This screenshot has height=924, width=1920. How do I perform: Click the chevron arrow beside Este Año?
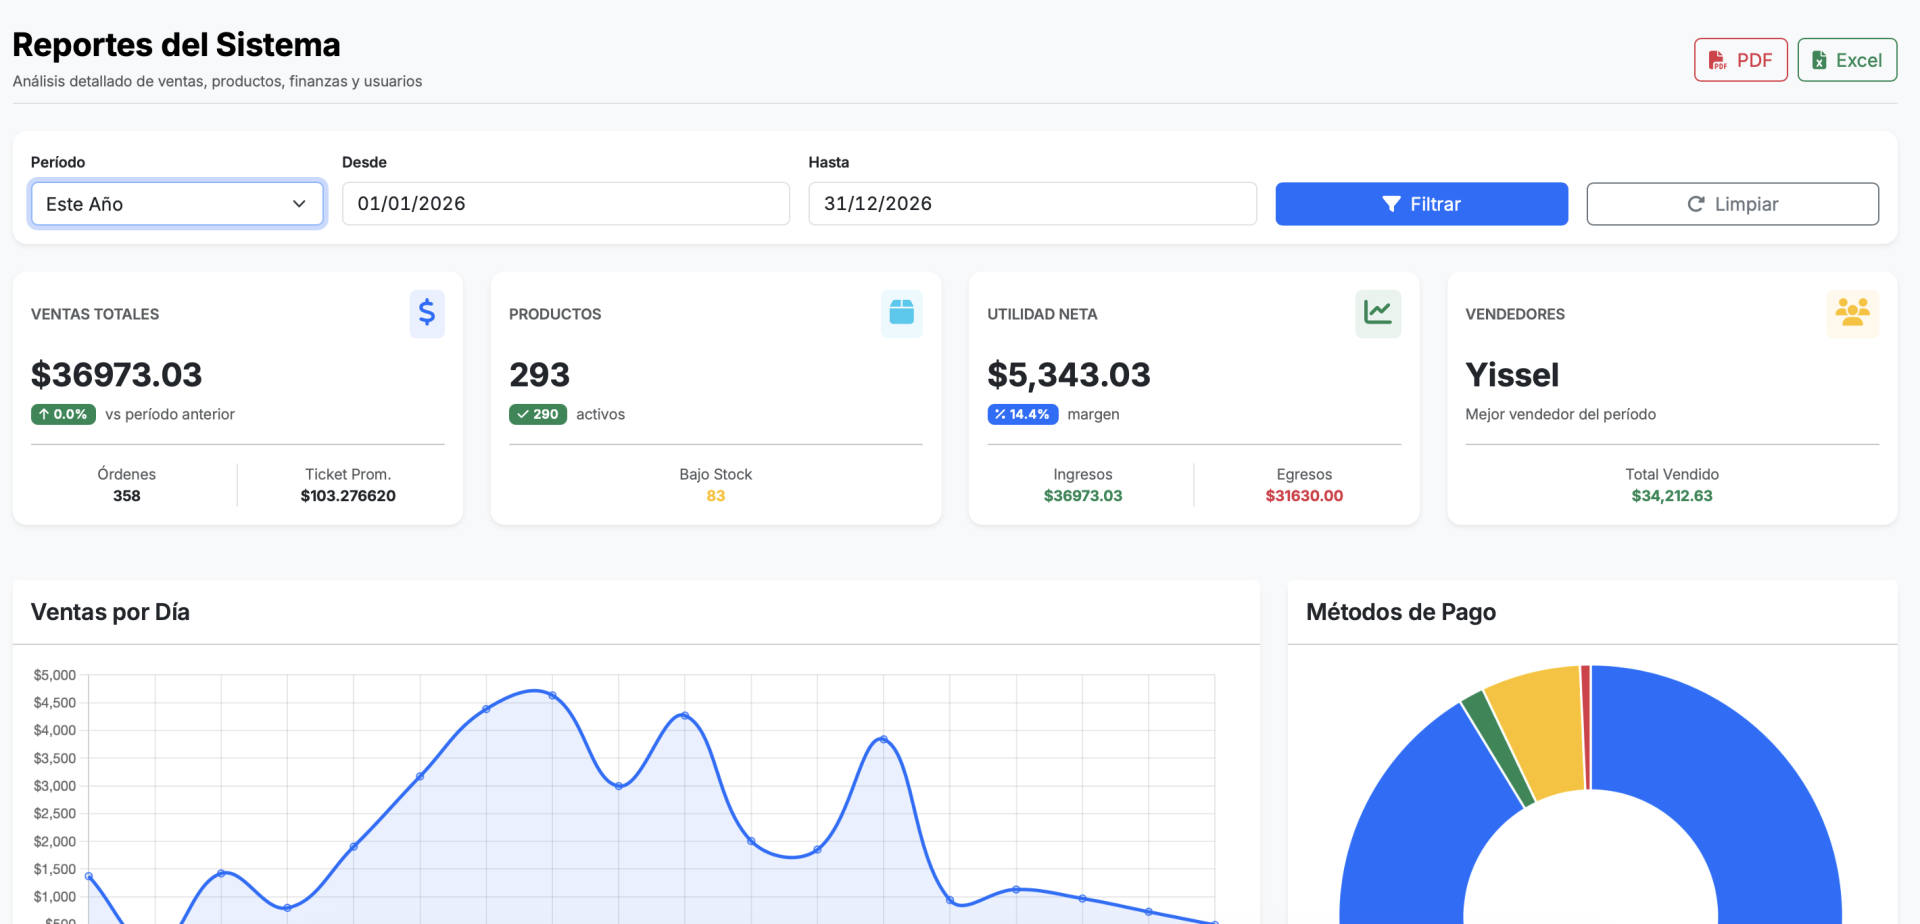299,204
